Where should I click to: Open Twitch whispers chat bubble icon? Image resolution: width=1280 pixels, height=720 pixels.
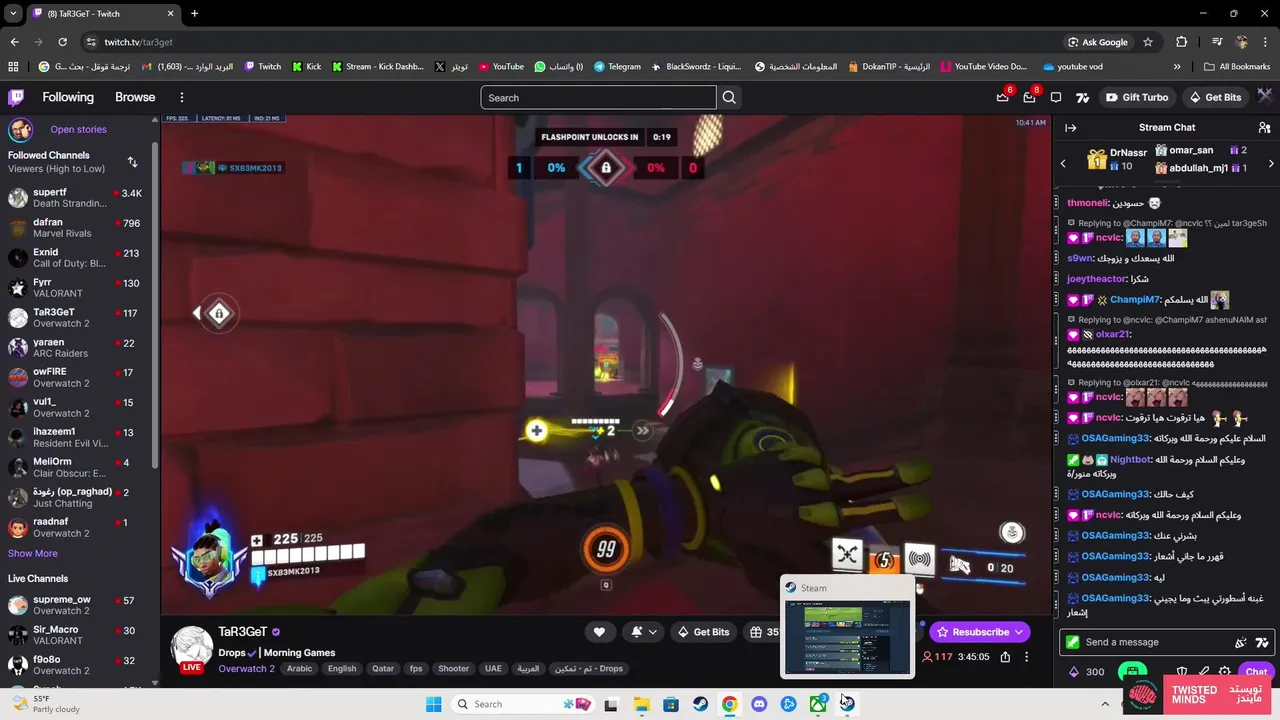pos(1056,97)
